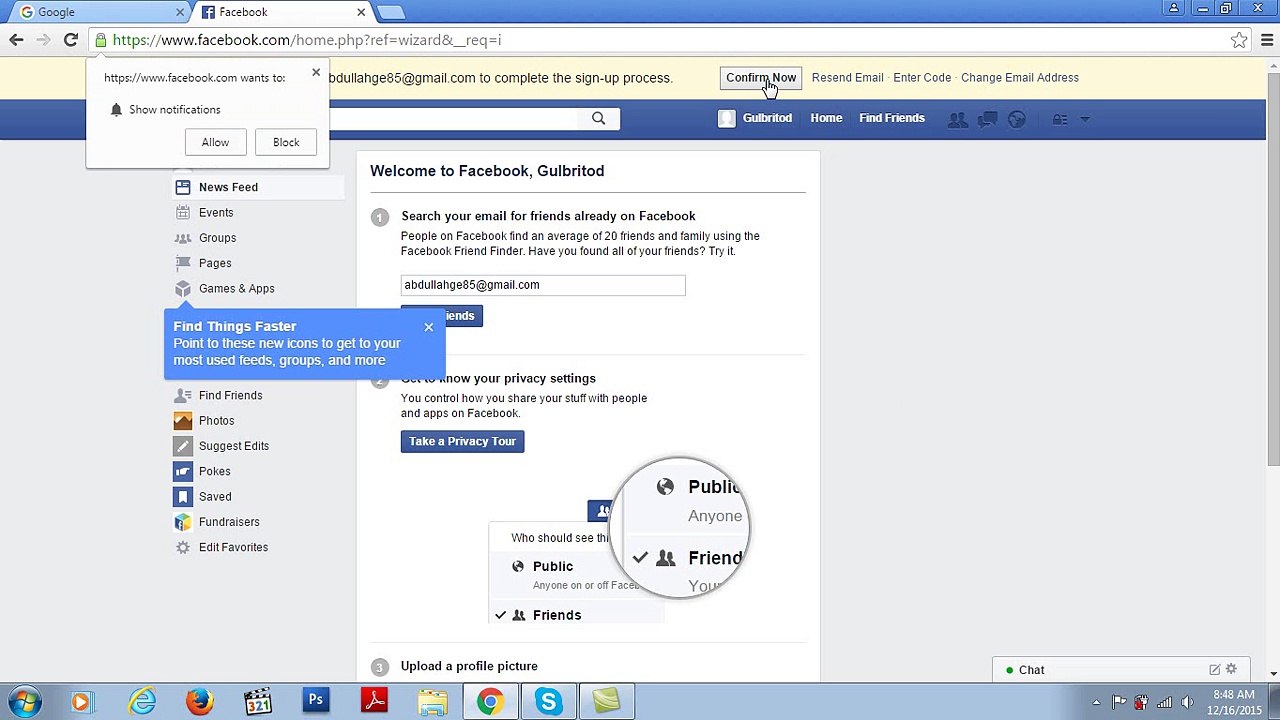Go to Home in Facebook top bar
This screenshot has width=1280, height=720.
(826, 118)
